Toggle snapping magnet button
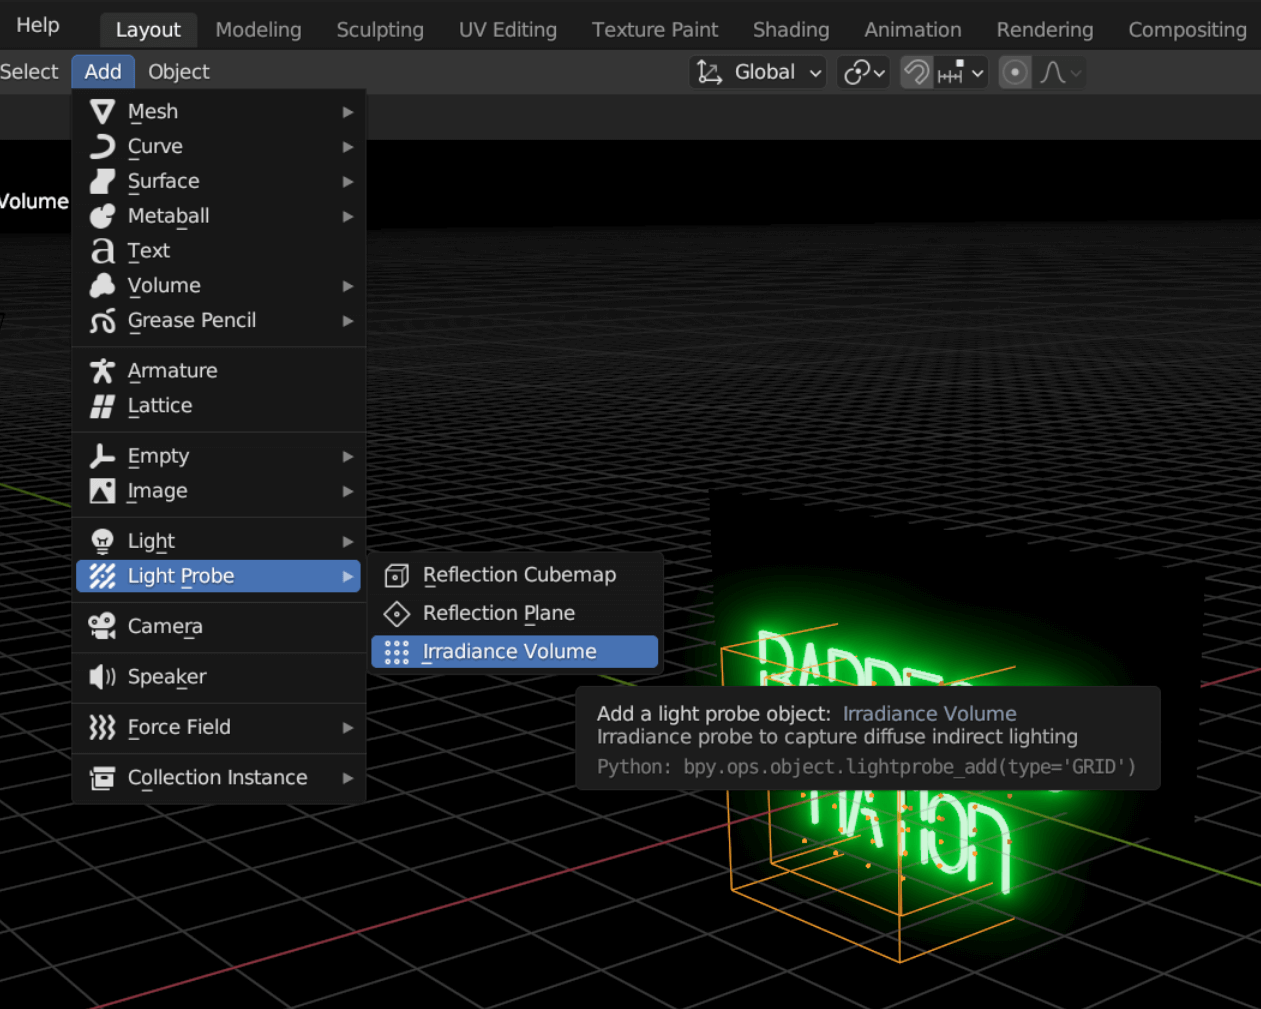 pos(916,72)
